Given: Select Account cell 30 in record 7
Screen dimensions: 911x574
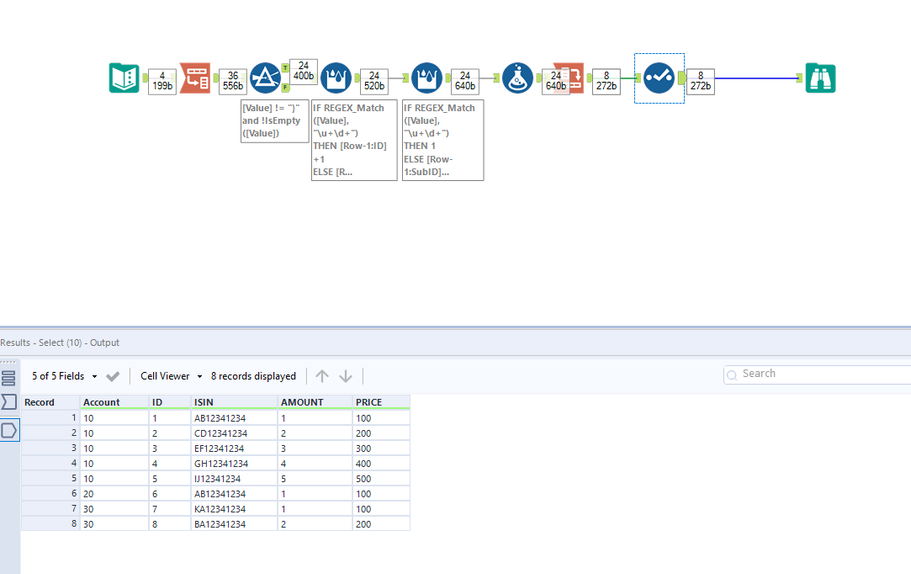Looking at the screenshot, I should (114, 509).
